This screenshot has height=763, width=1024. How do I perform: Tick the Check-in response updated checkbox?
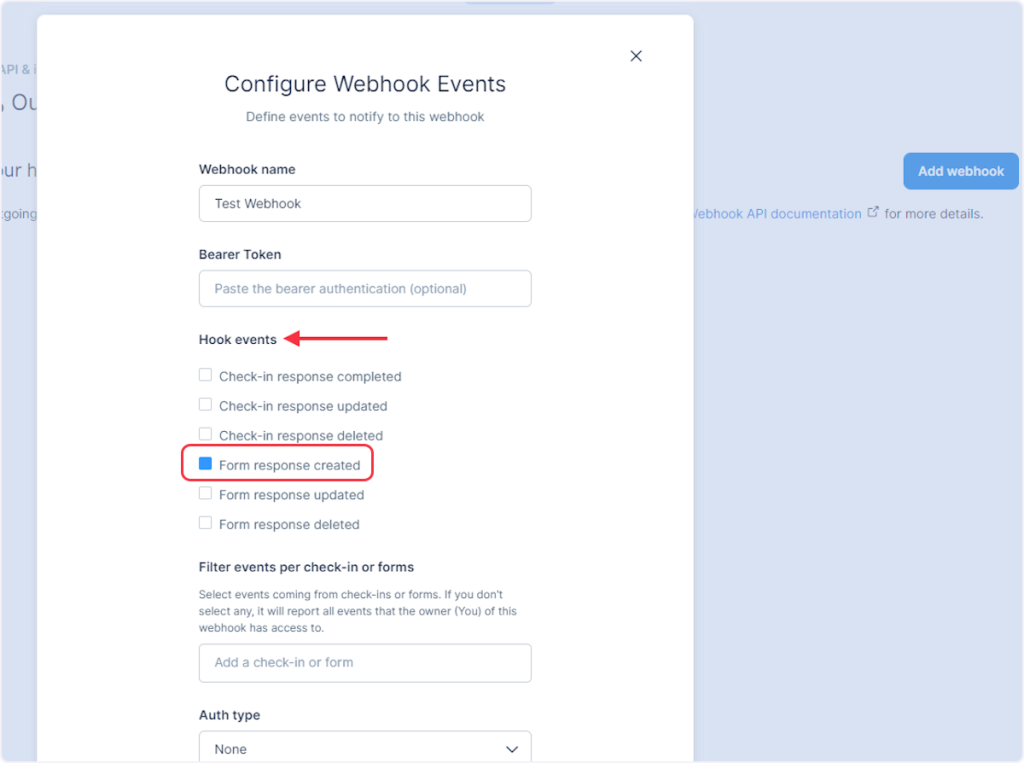(205, 405)
